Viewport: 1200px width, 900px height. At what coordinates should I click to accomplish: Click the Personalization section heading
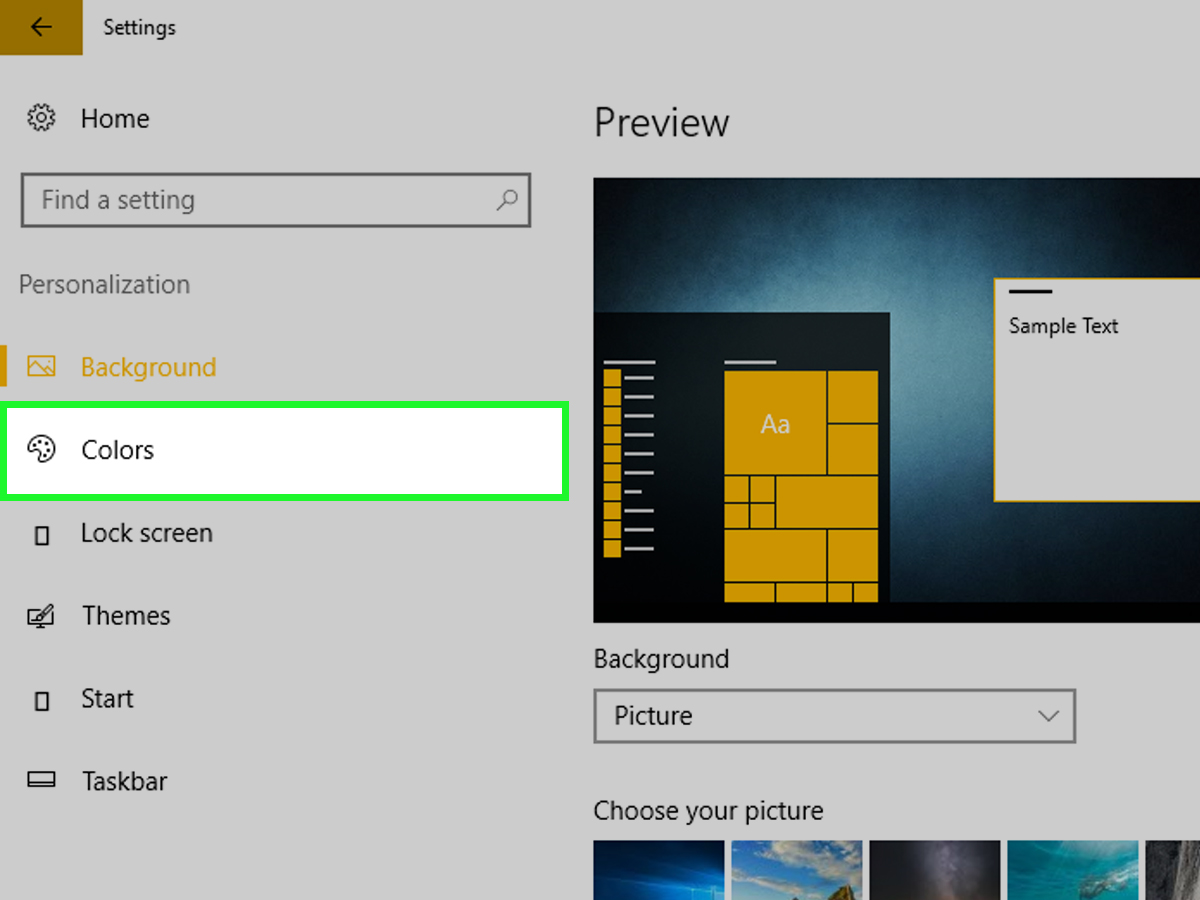coord(105,285)
